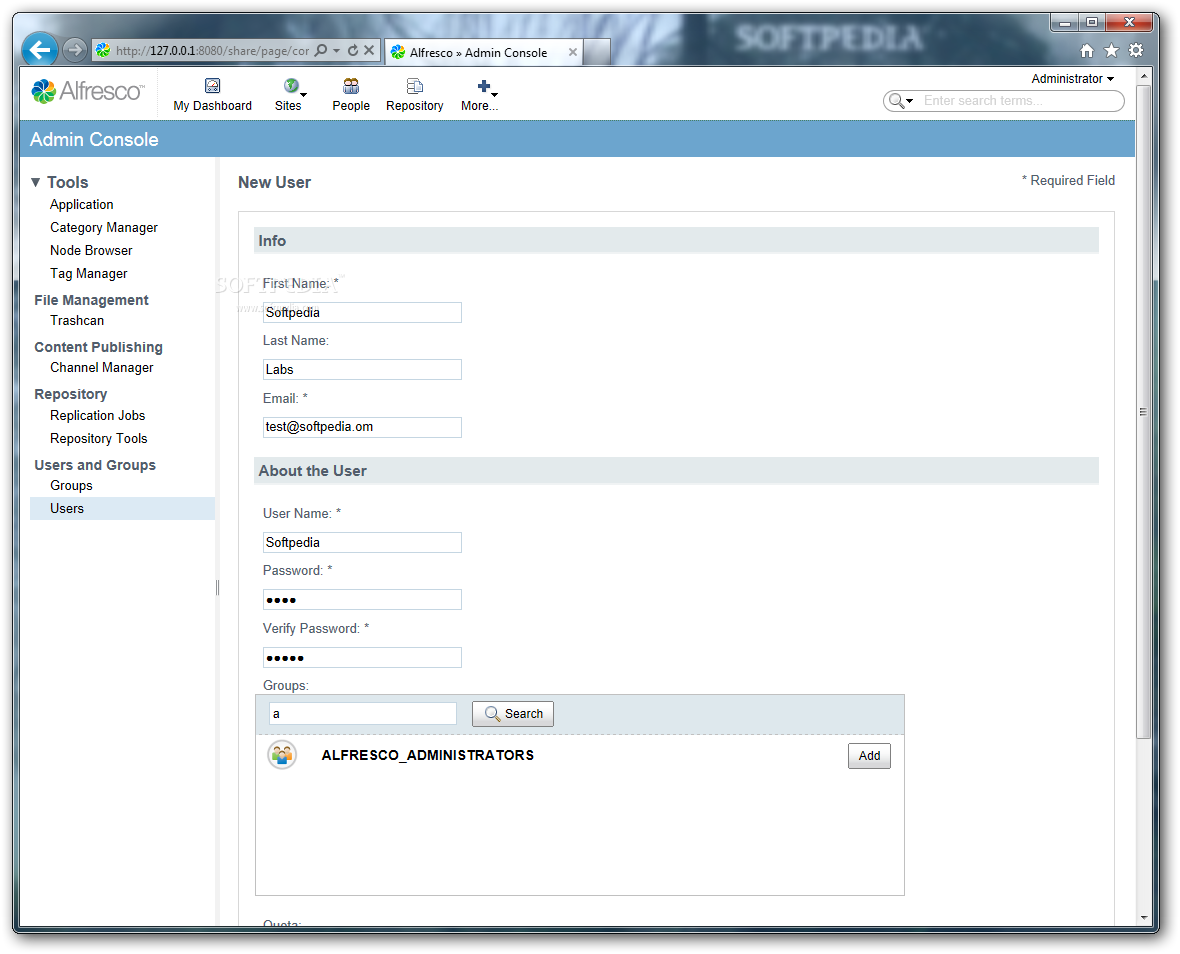Click the vertical scrollbar thumb
This screenshot has width=1180, height=954.
[x=1143, y=412]
